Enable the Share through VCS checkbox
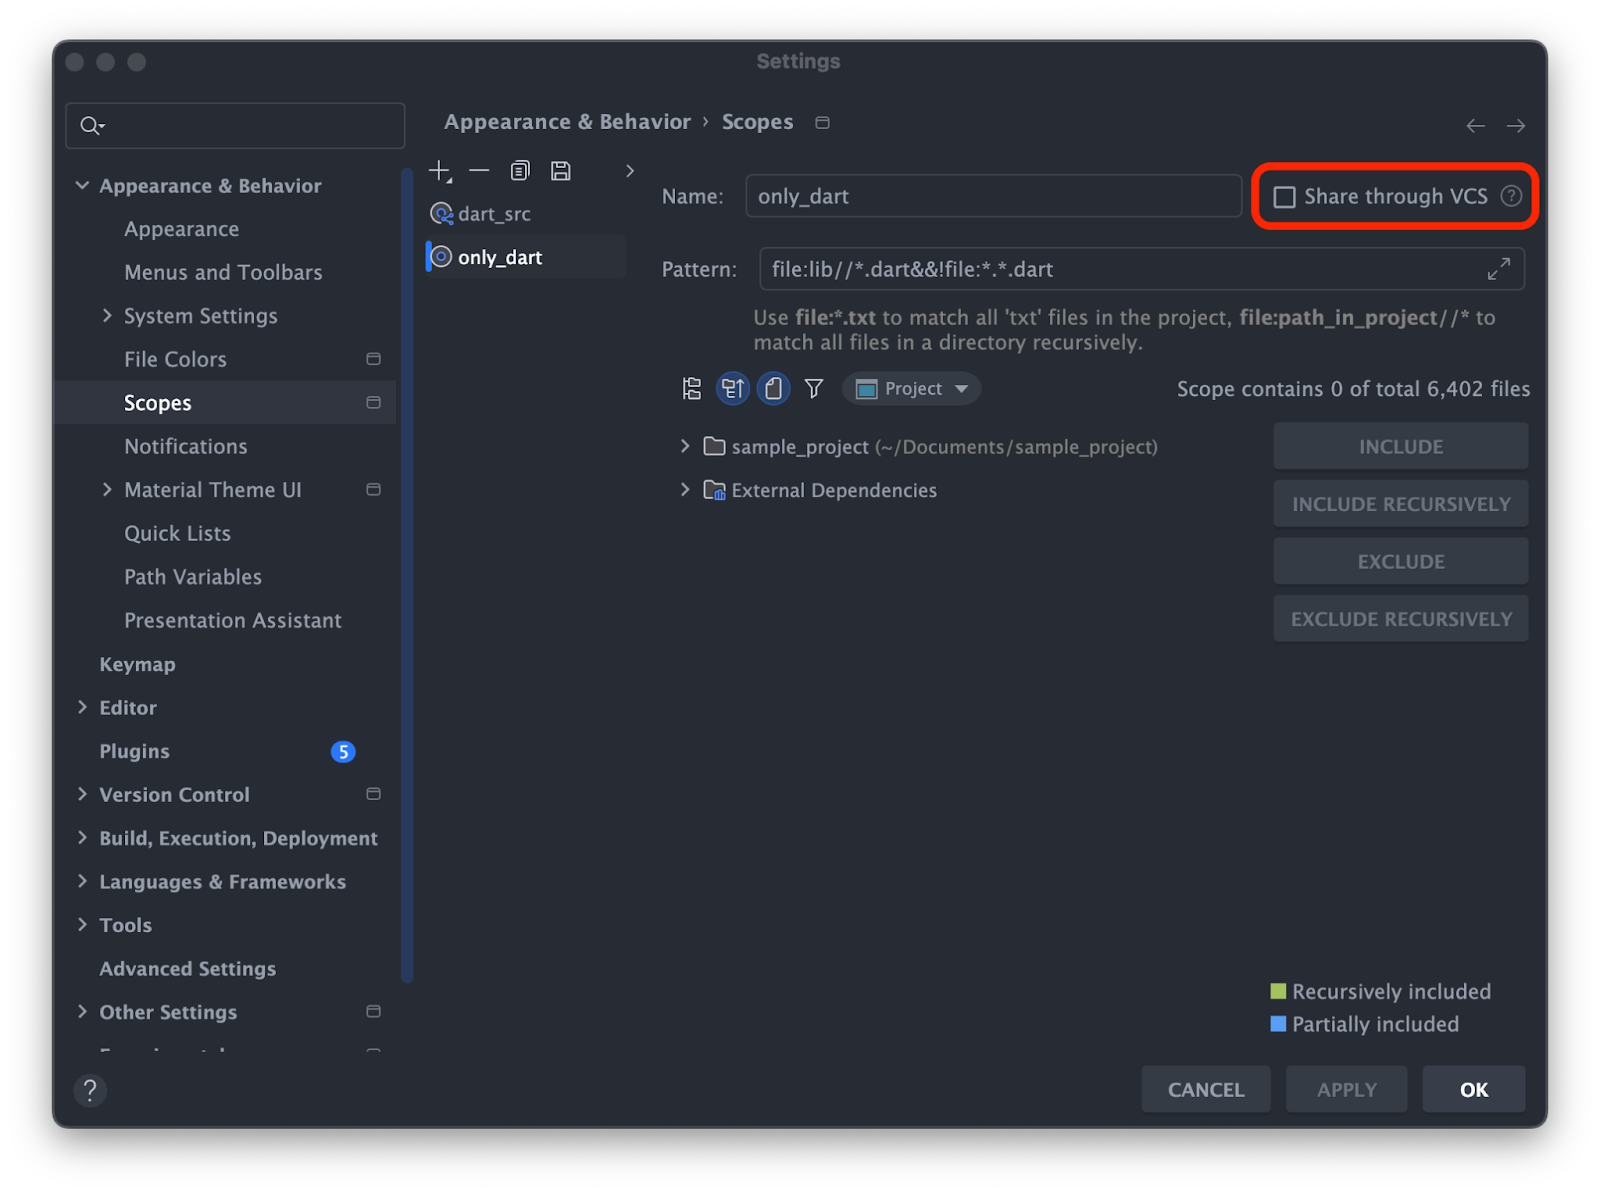The image size is (1600, 1193). click(x=1284, y=197)
